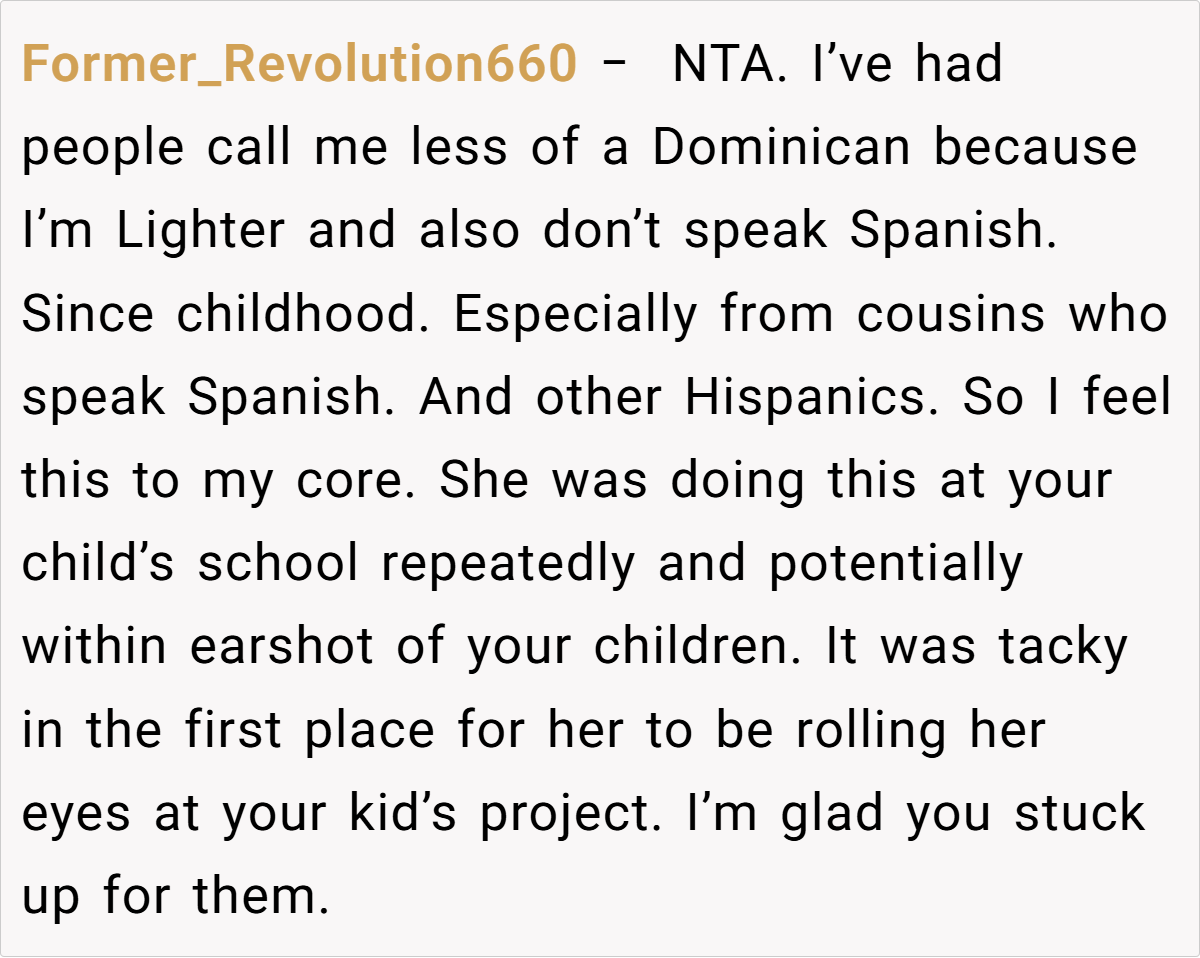1200x958 pixels.
Task: Select the word "Lighter" in the text
Action: (200, 232)
